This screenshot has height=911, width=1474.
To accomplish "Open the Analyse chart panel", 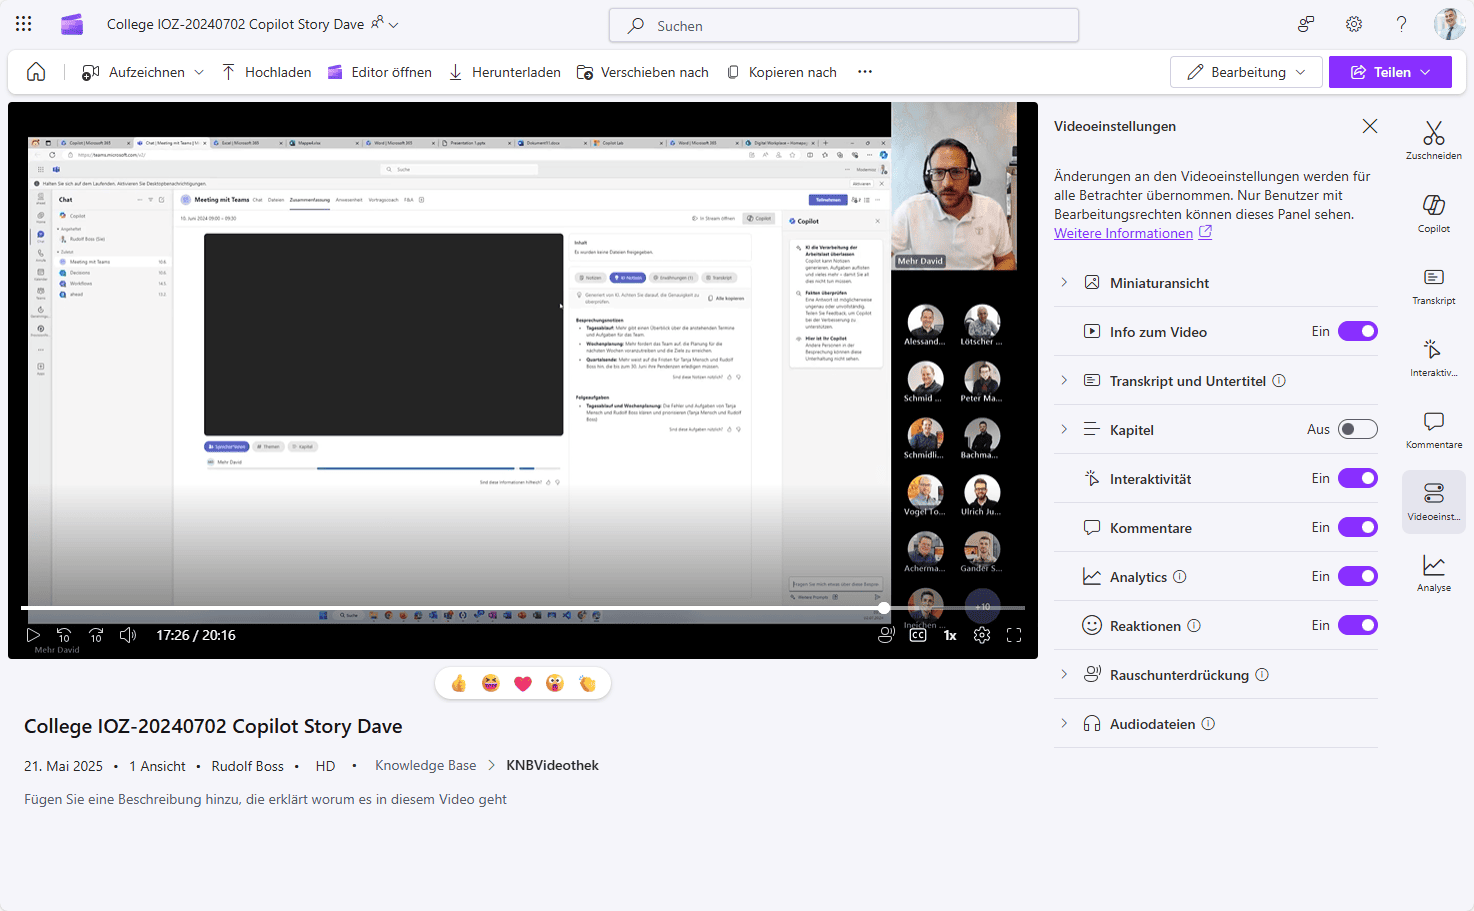I will (x=1433, y=572).
